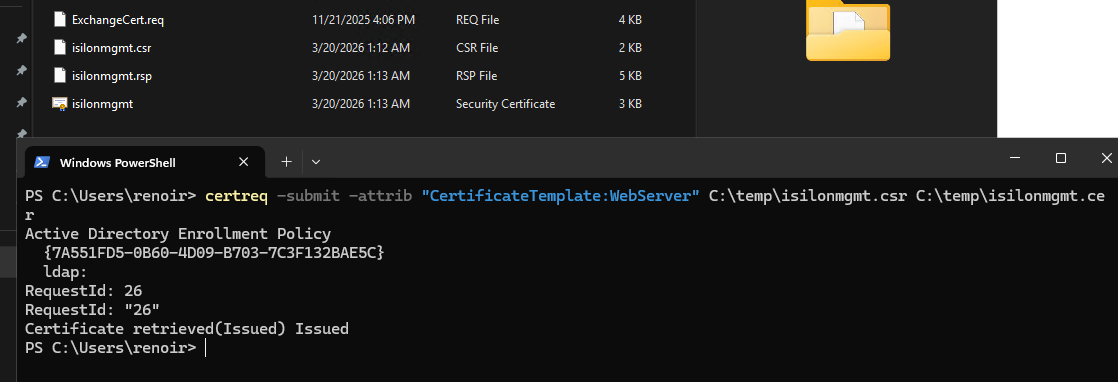Select the isilonmgmt.rsp file icon
The width and height of the screenshot is (1118, 382).
[59, 76]
